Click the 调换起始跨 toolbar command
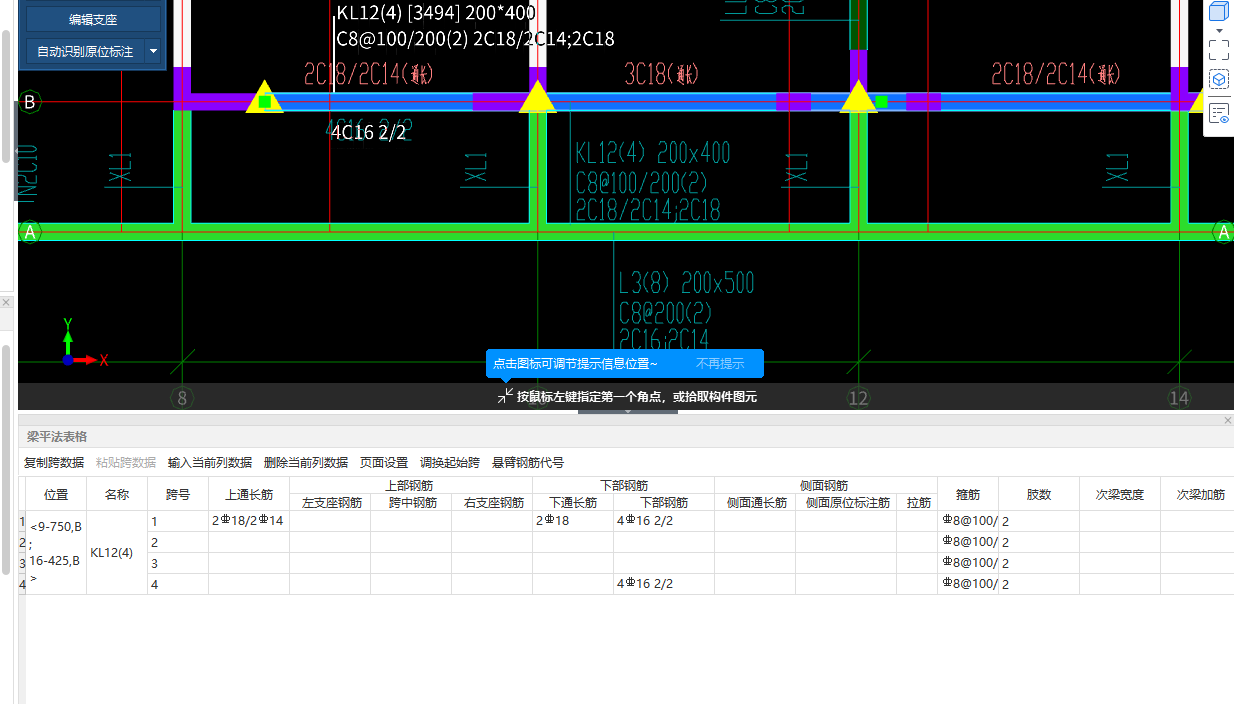Viewport: 1234px width, 704px height. point(450,462)
